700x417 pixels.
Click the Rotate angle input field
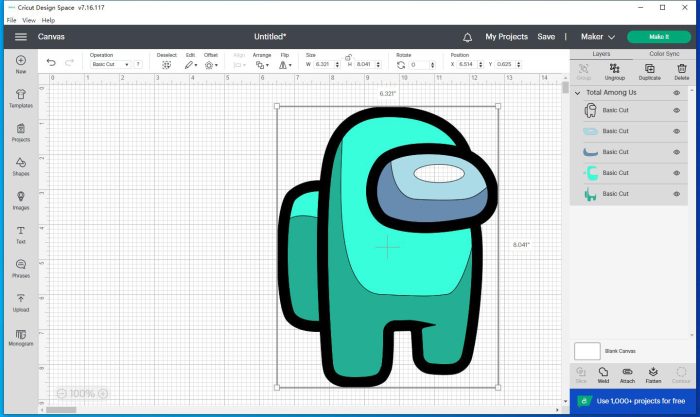click(419, 65)
